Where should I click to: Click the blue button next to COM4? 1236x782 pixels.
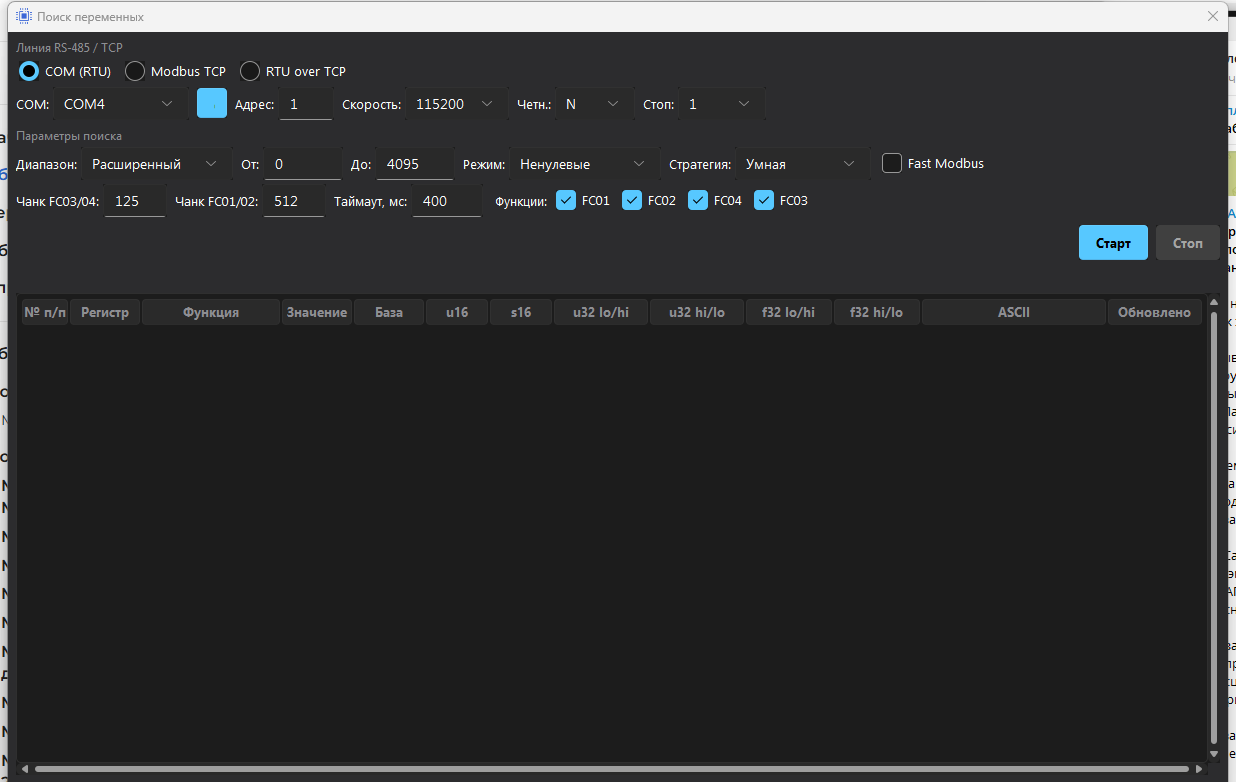212,103
